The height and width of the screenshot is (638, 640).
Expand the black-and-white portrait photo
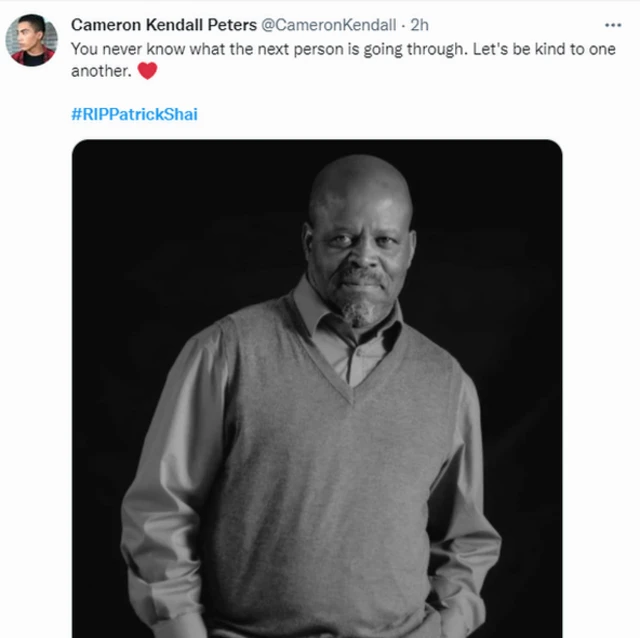[317, 388]
